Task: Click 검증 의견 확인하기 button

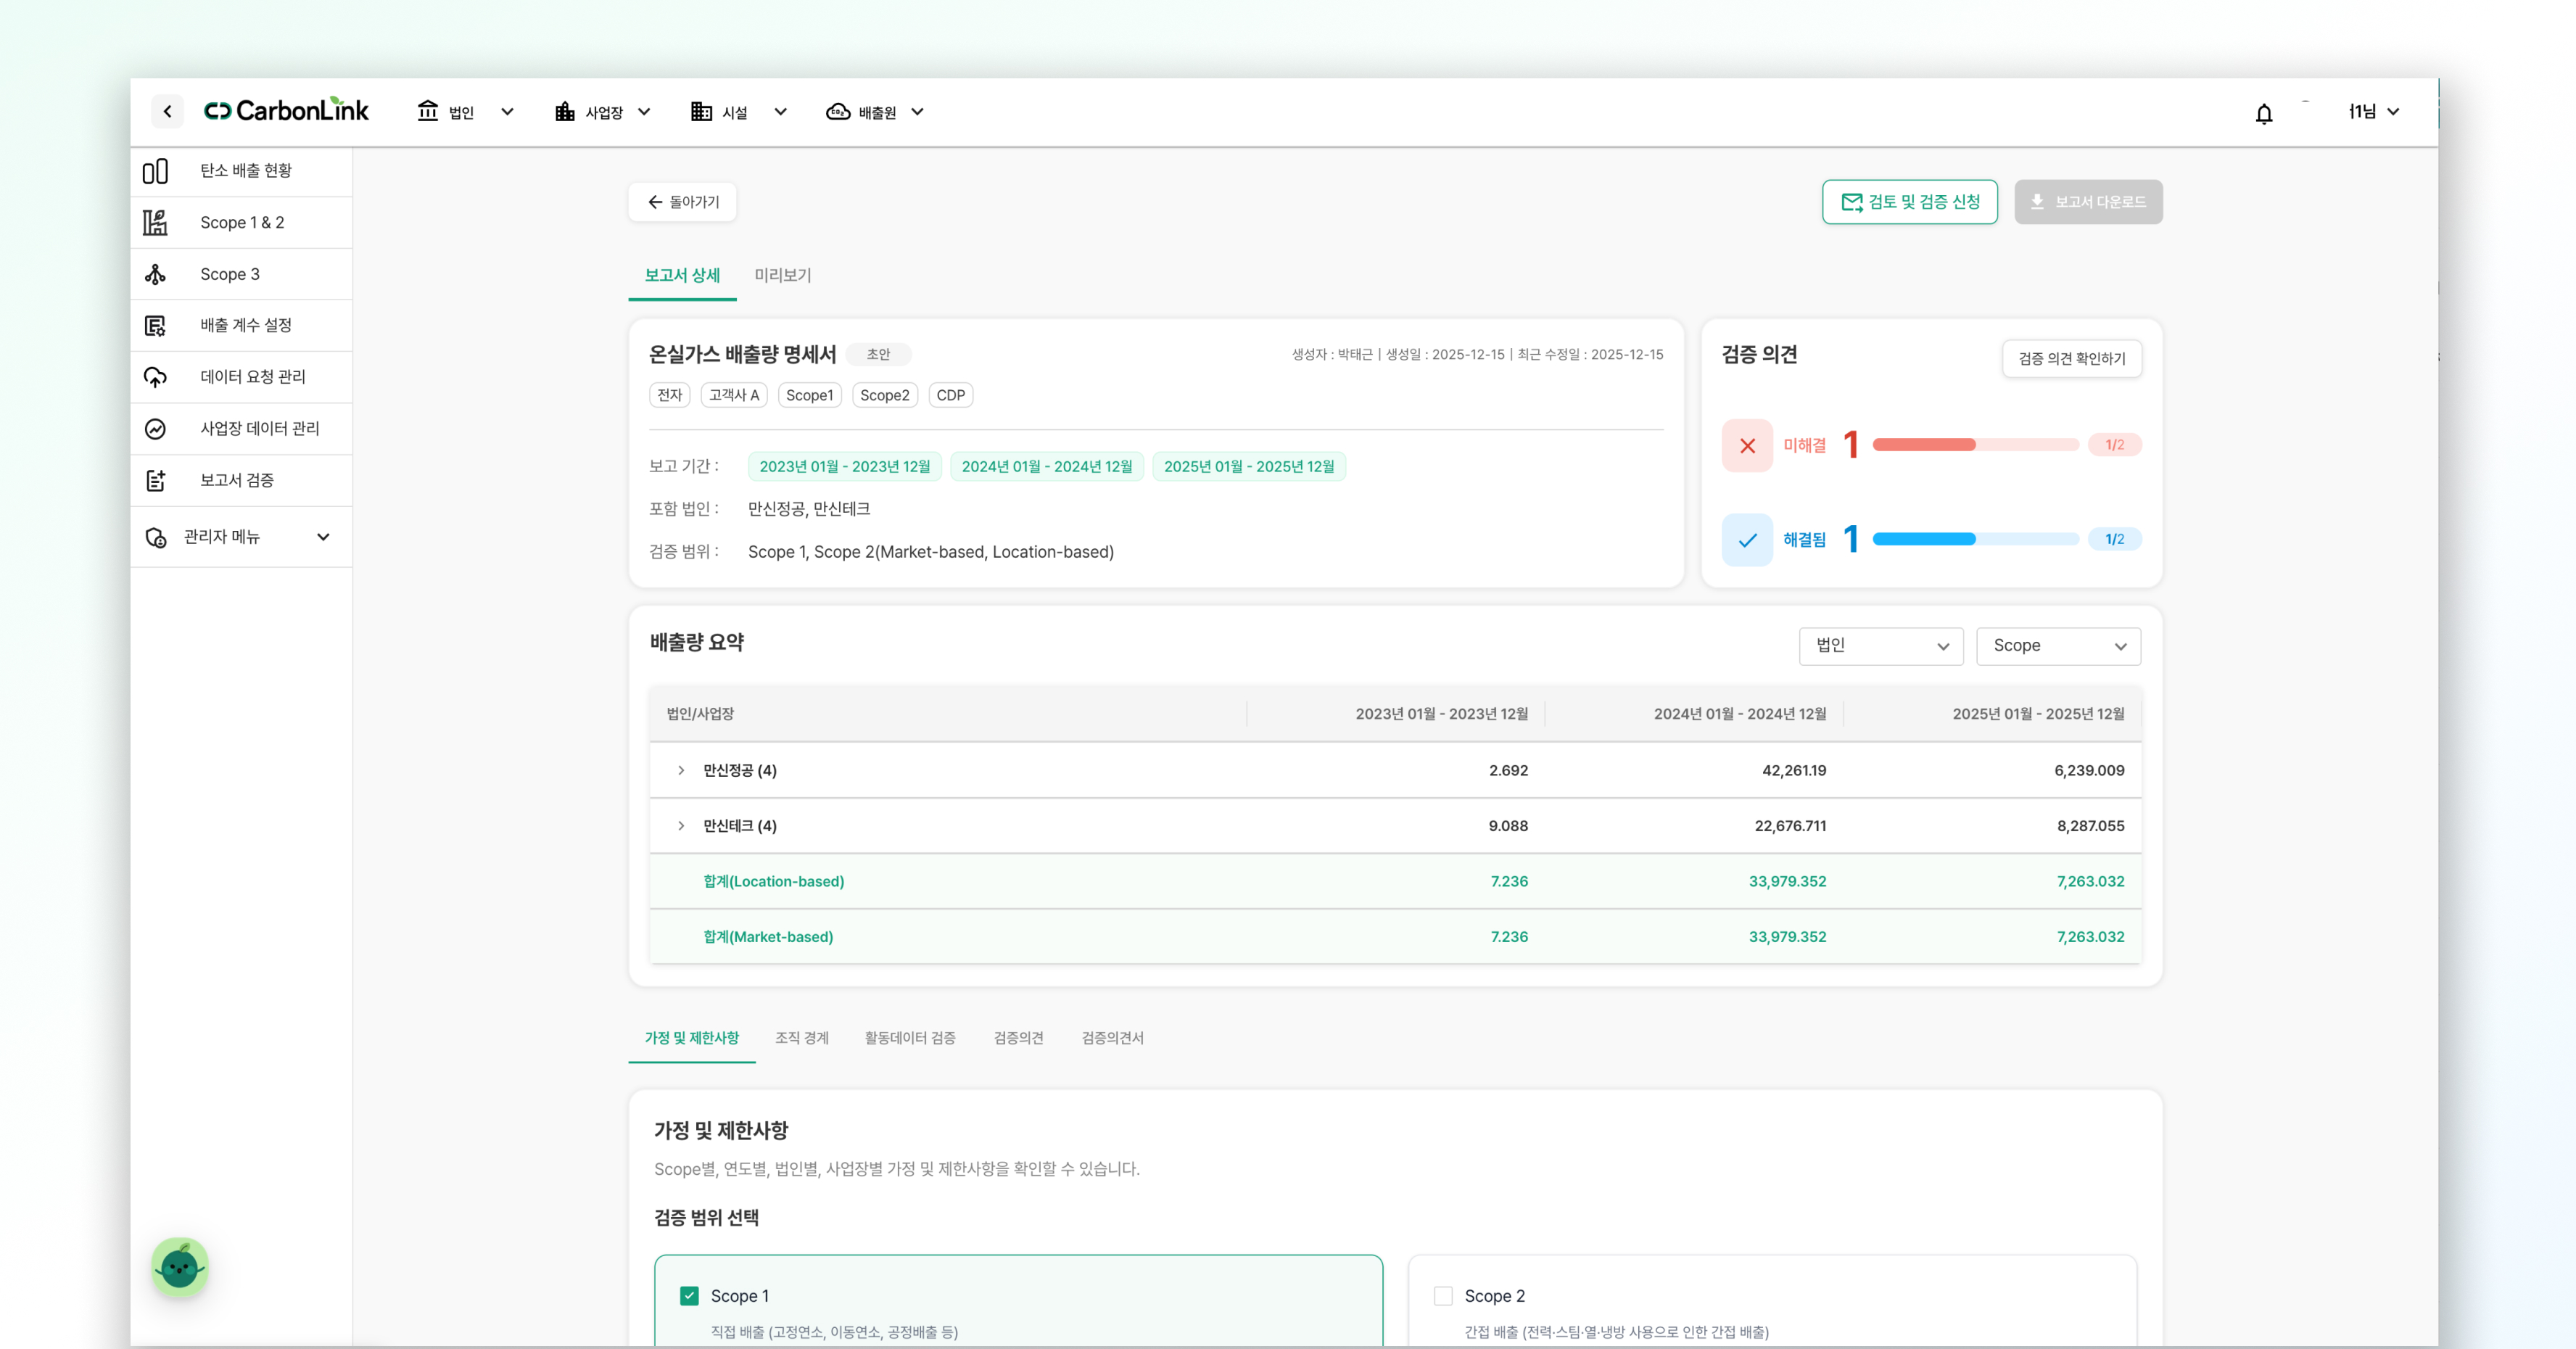Action: point(2071,359)
